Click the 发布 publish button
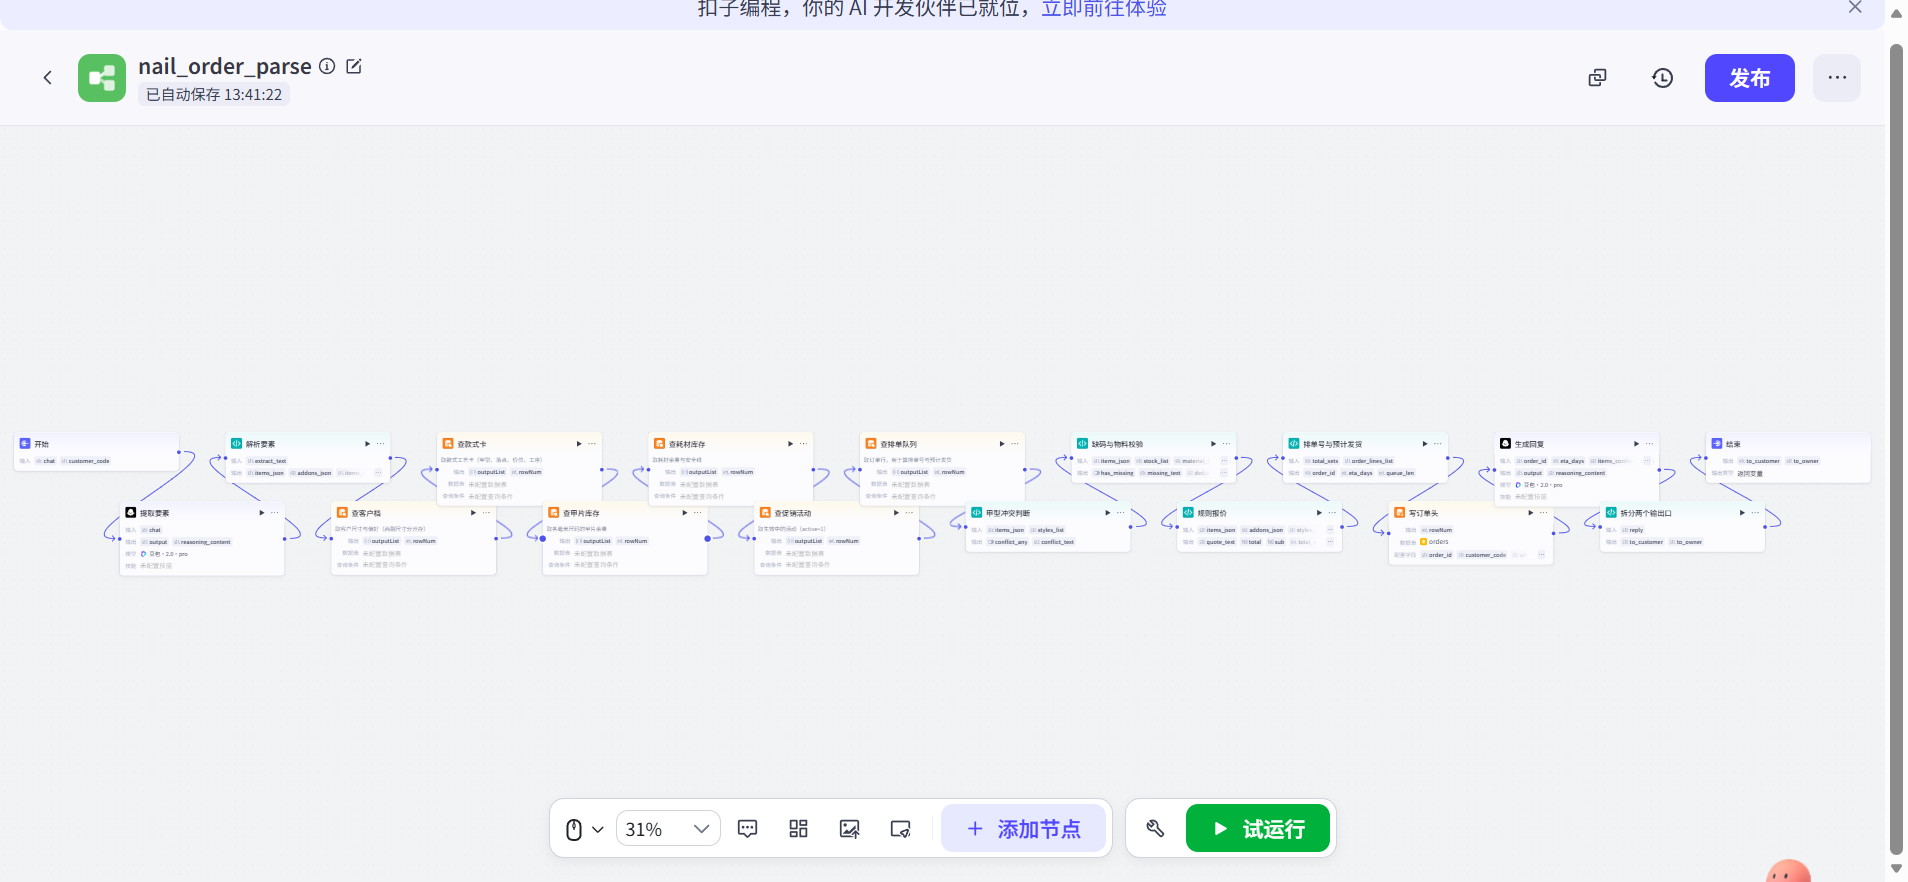 pos(1750,78)
